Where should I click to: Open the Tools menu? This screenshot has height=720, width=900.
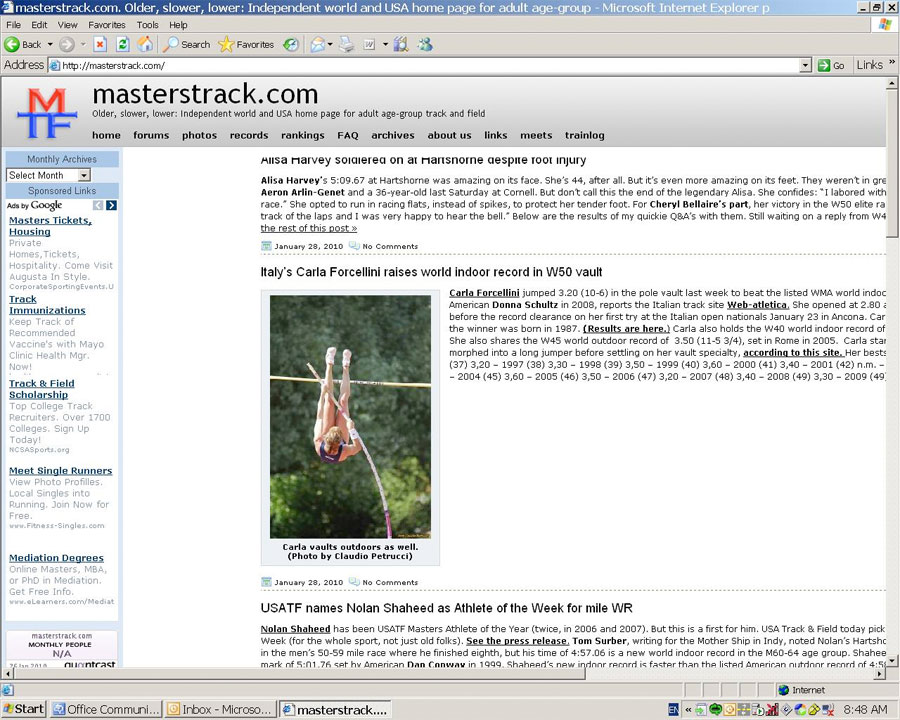[148, 25]
